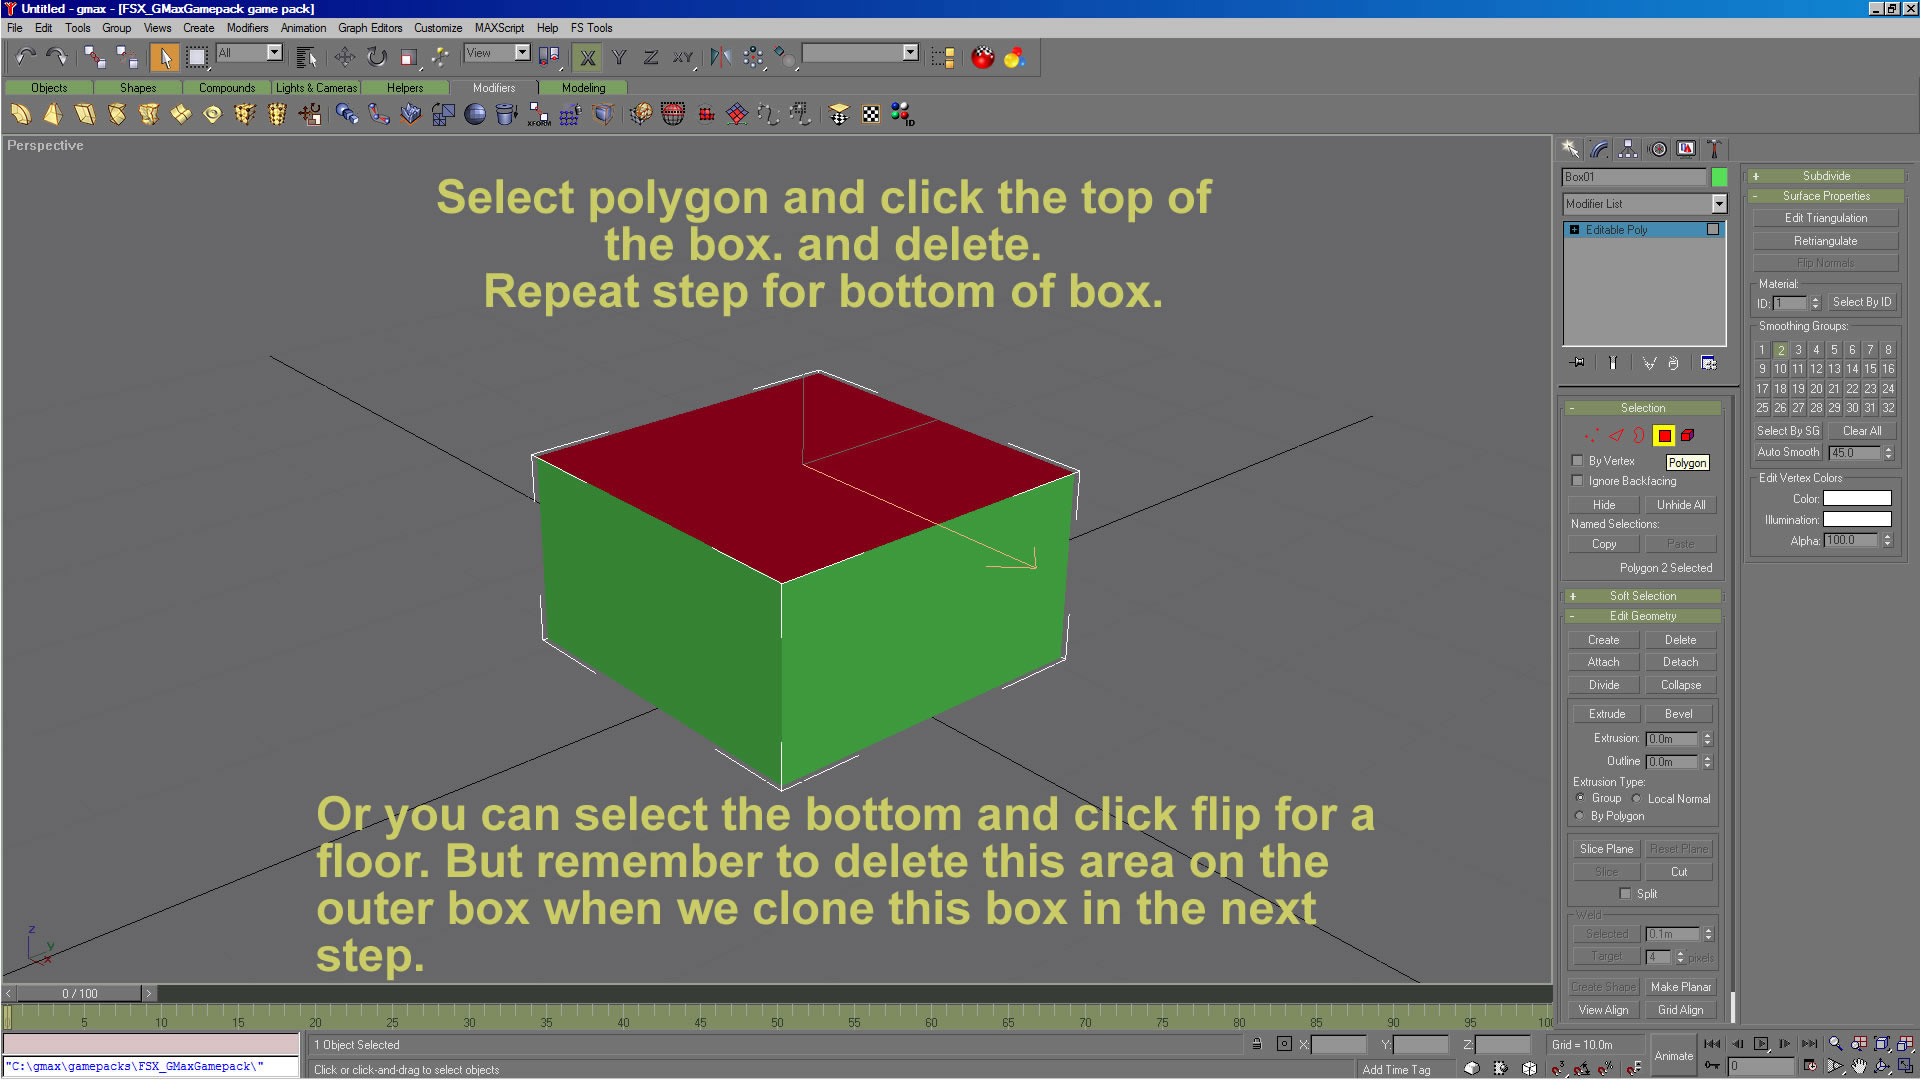The height and width of the screenshot is (1080, 1920).
Task: Select Element sub-object level icon
Action: 1688,435
